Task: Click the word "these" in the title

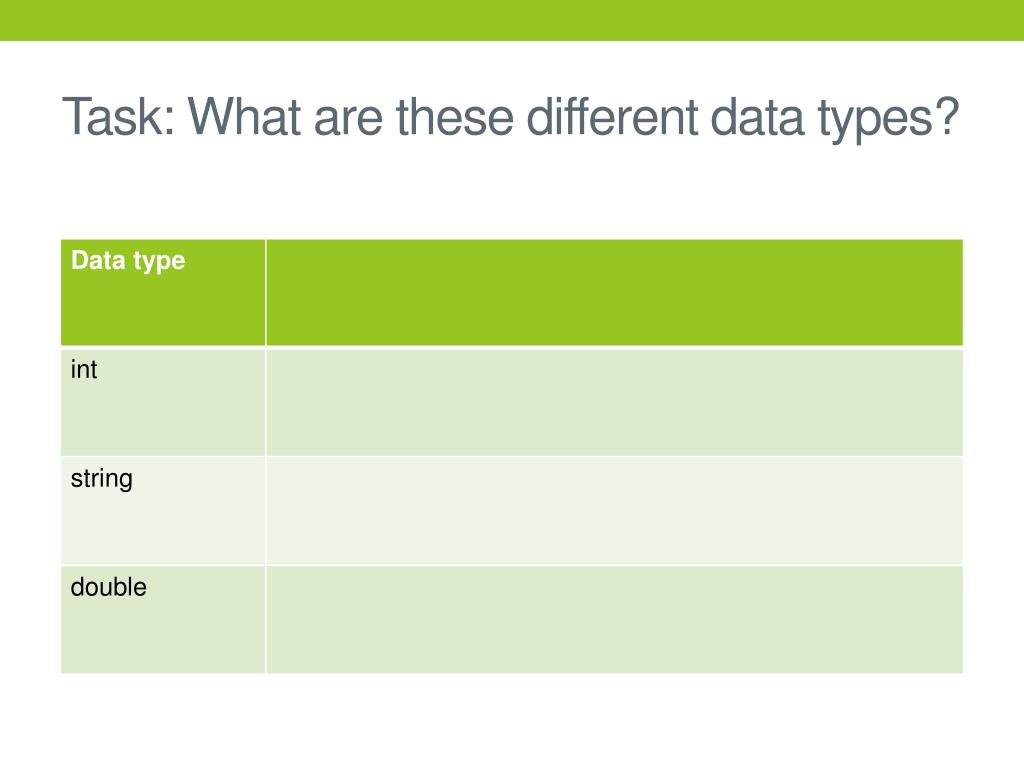Action: (x=455, y=116)
